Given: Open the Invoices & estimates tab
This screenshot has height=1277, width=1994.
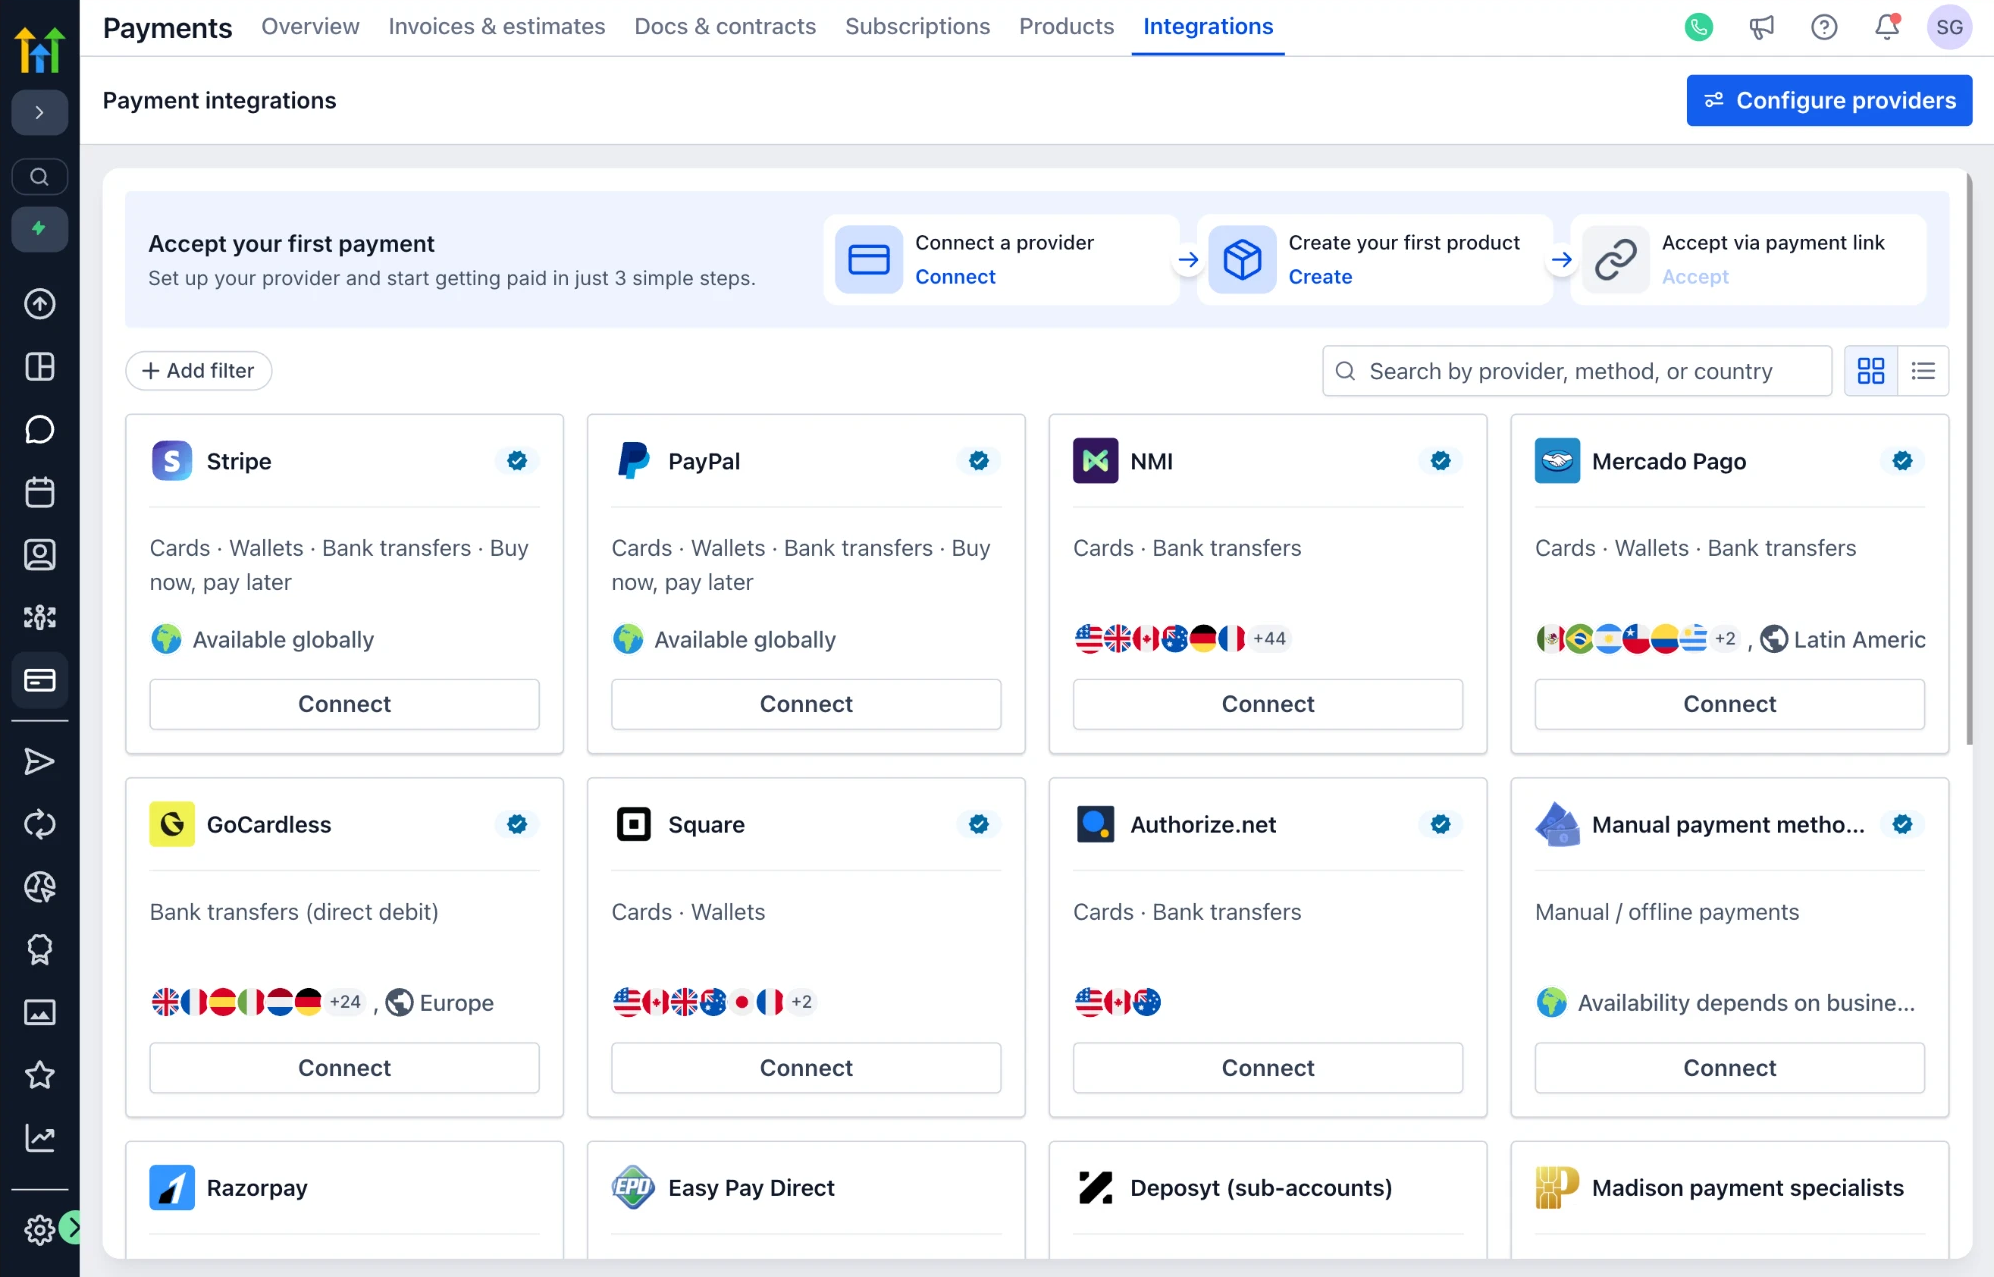Looking at the screenshot, I should [497, 27].
